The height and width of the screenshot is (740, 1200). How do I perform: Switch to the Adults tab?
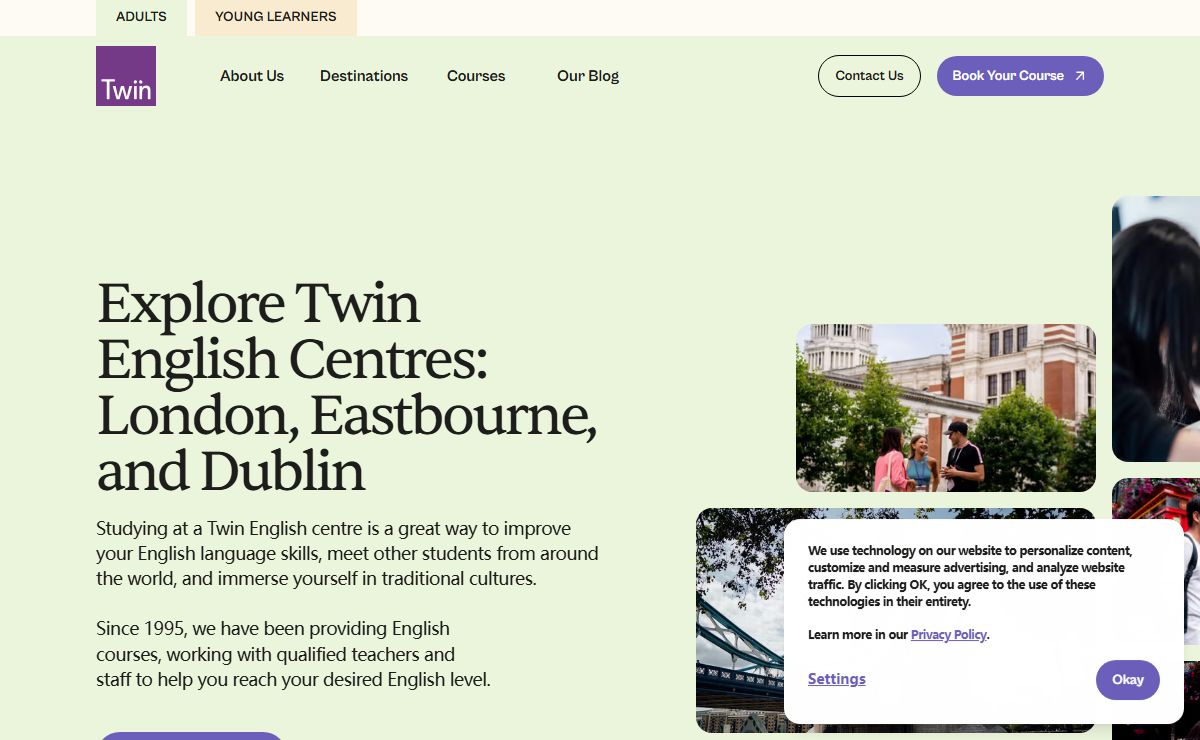point(141,17)
